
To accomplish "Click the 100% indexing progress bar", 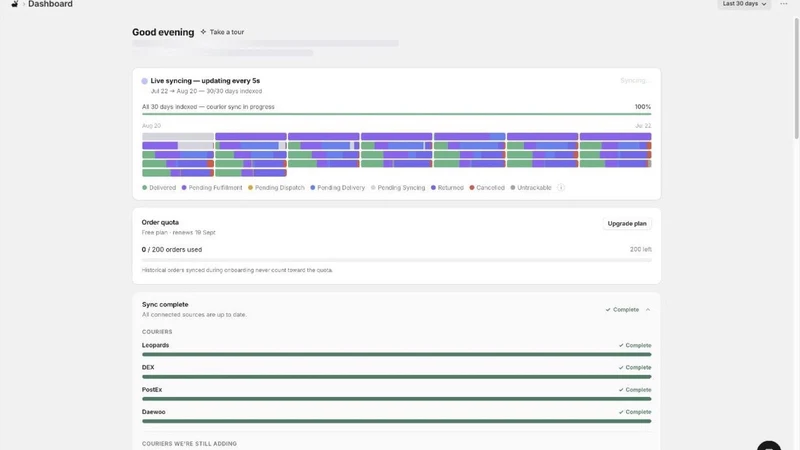I will pos(396,114).
